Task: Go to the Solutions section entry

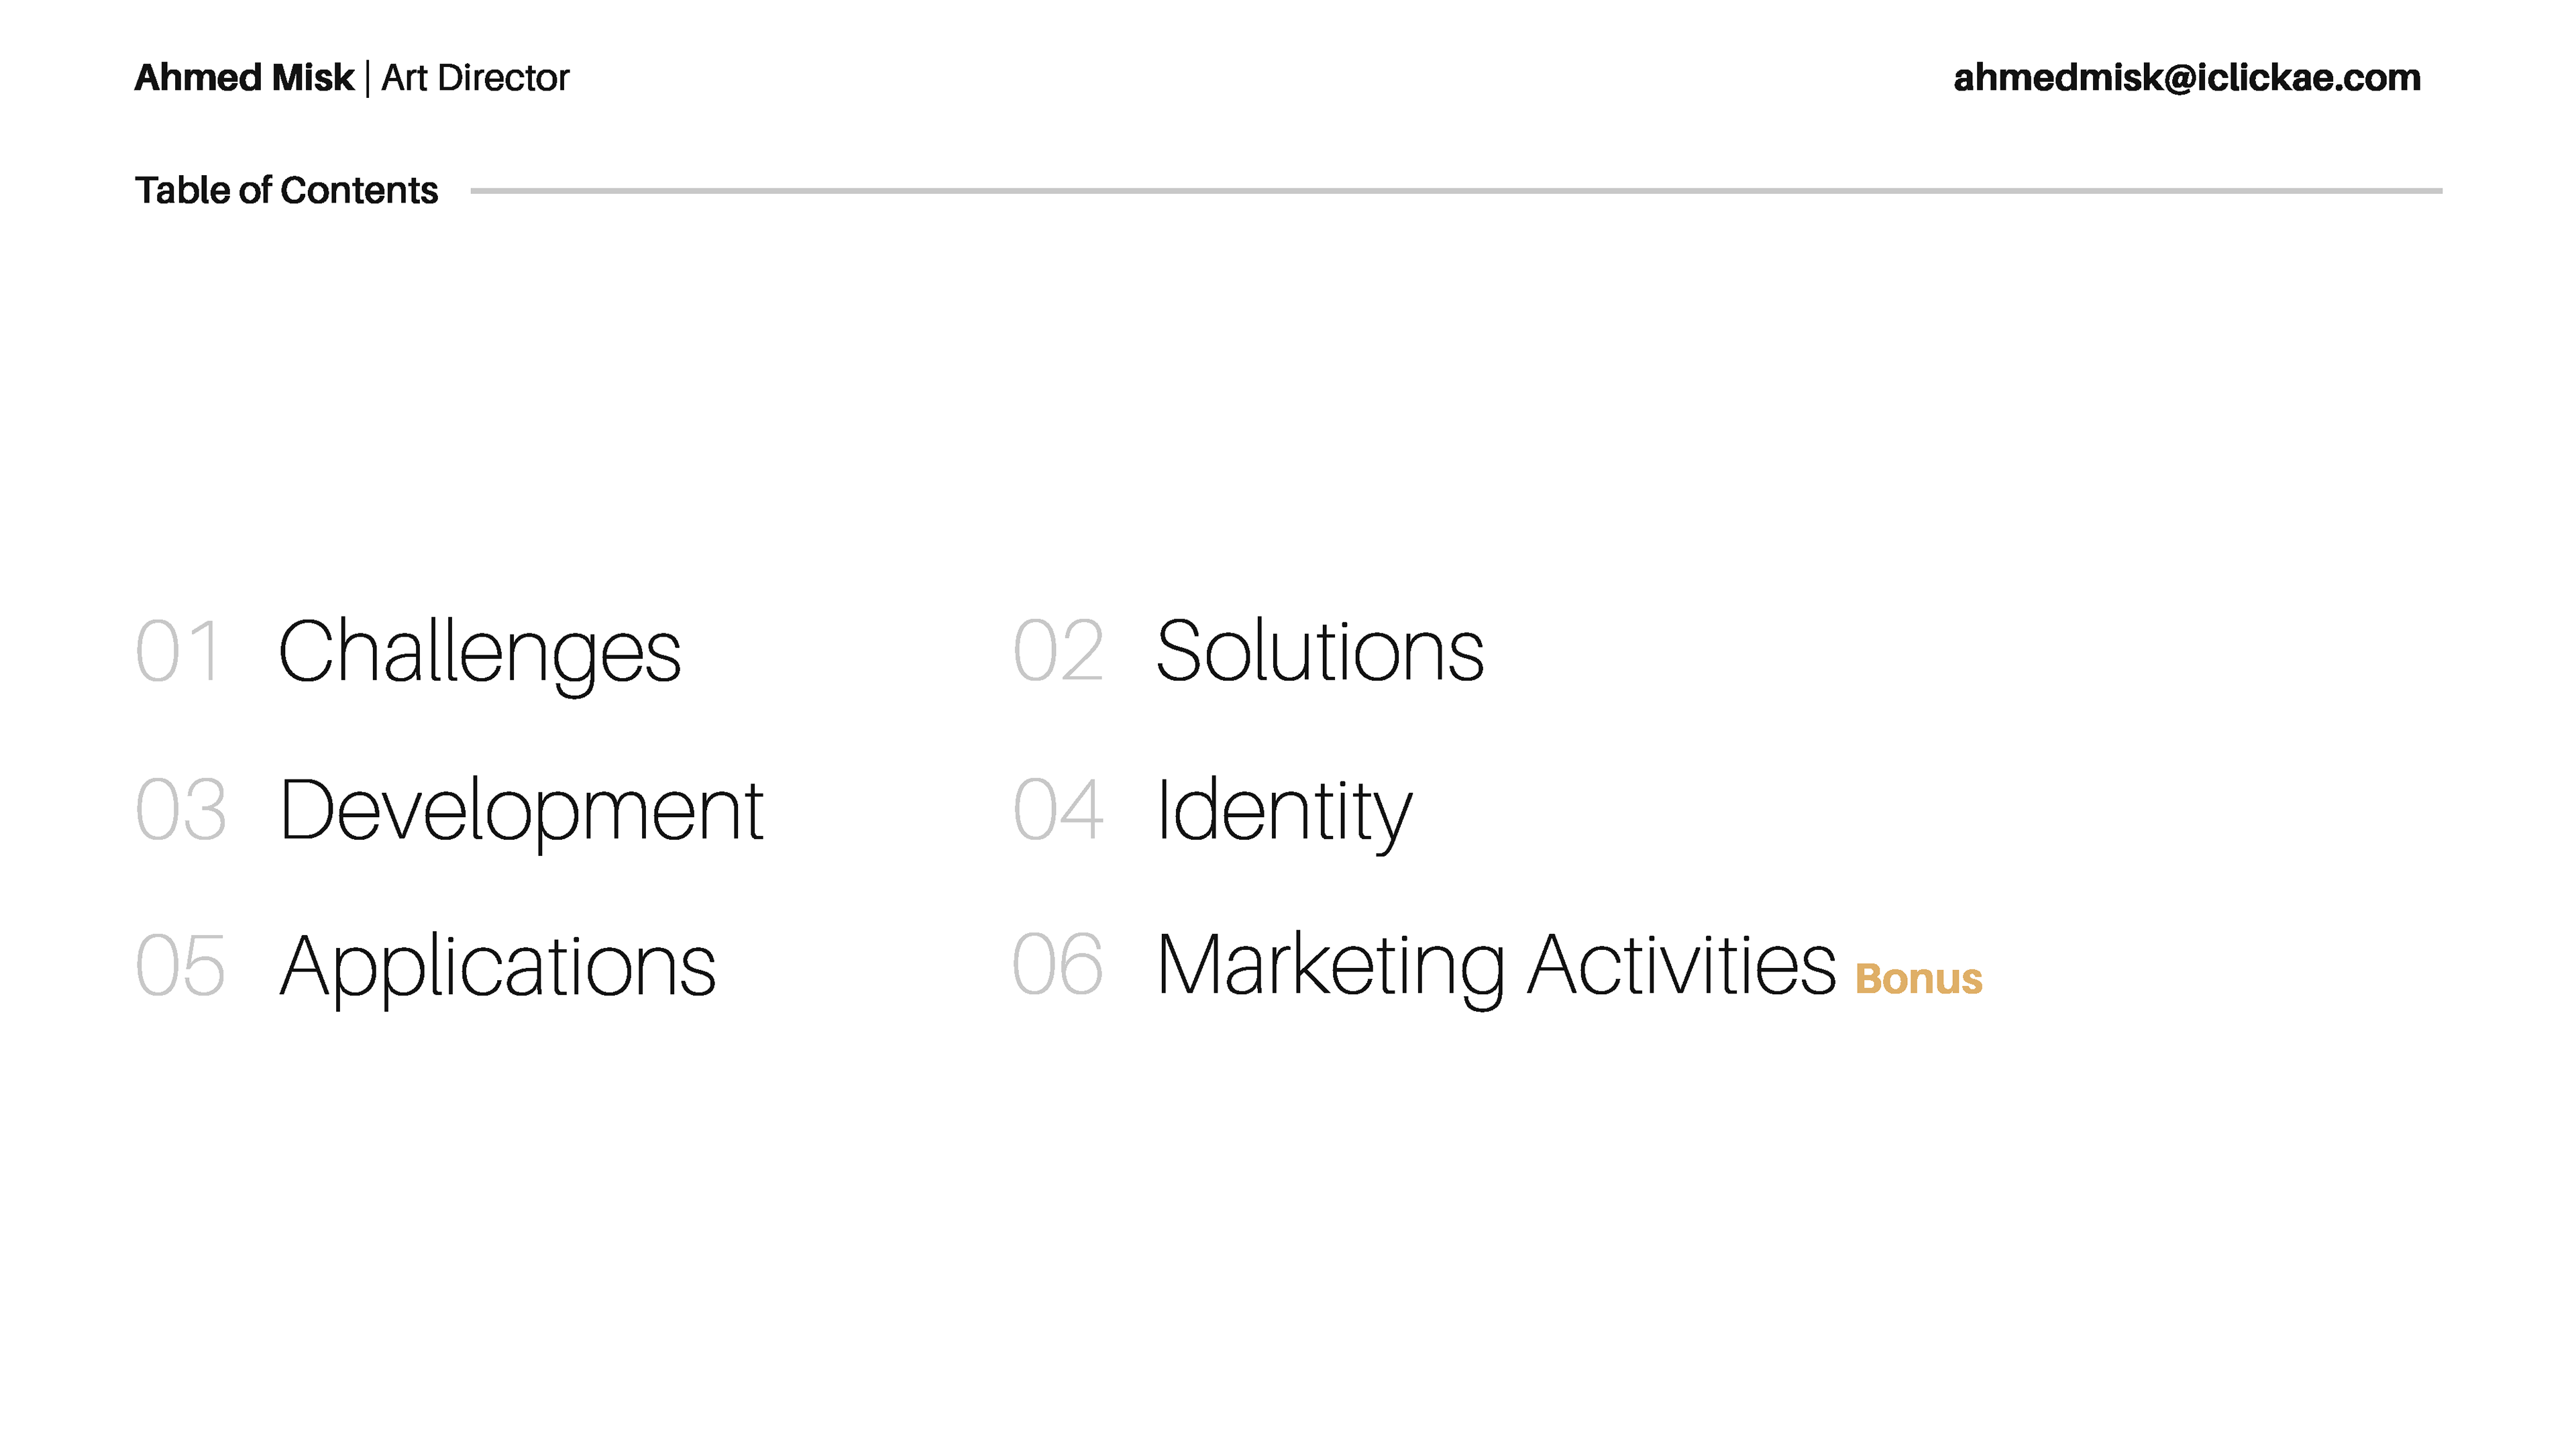Action: (x=1319, y=652)
